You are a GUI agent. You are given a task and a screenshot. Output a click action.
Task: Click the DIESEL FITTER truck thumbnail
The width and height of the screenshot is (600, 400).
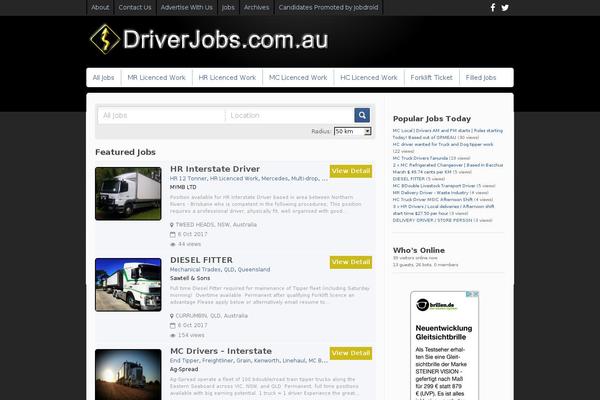128,285
